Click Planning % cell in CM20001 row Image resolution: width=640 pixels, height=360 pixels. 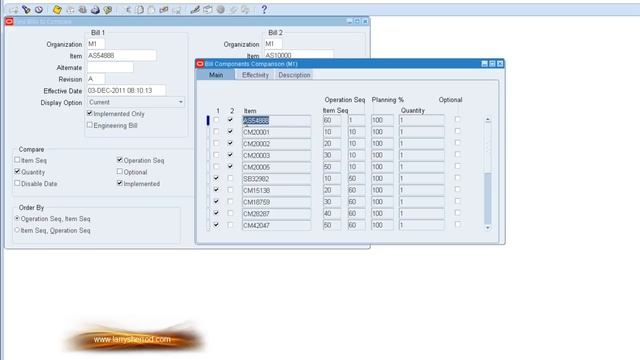[382, 132]
